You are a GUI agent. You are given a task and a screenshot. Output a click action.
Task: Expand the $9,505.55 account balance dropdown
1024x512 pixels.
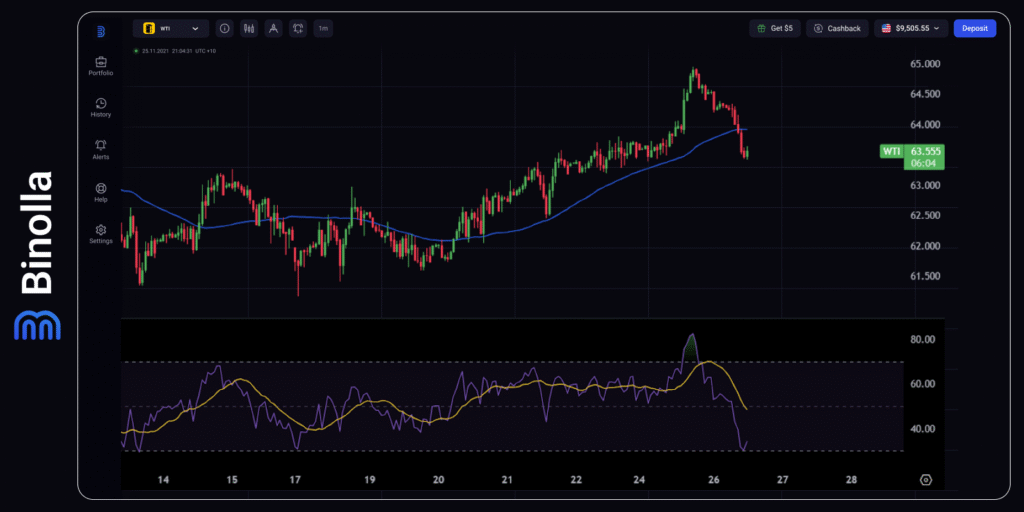(x=910, y=29)
